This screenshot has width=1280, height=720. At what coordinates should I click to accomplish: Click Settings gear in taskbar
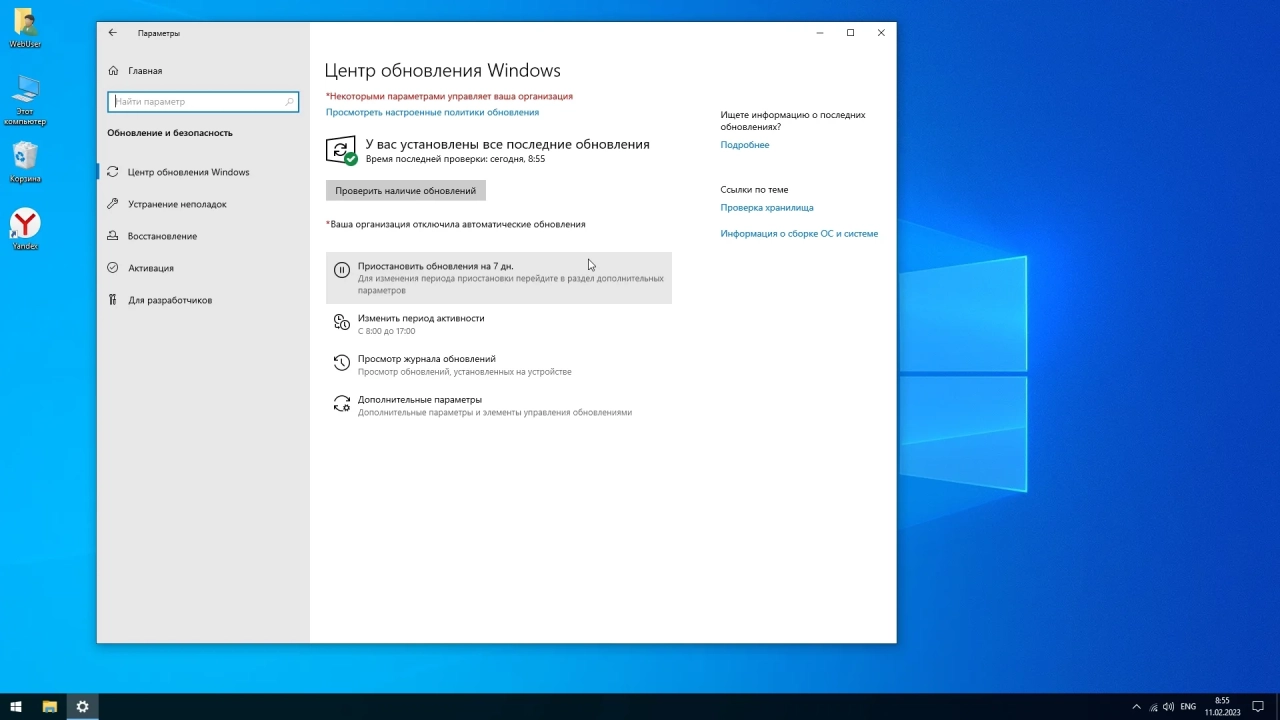click(x=82, y=706)
